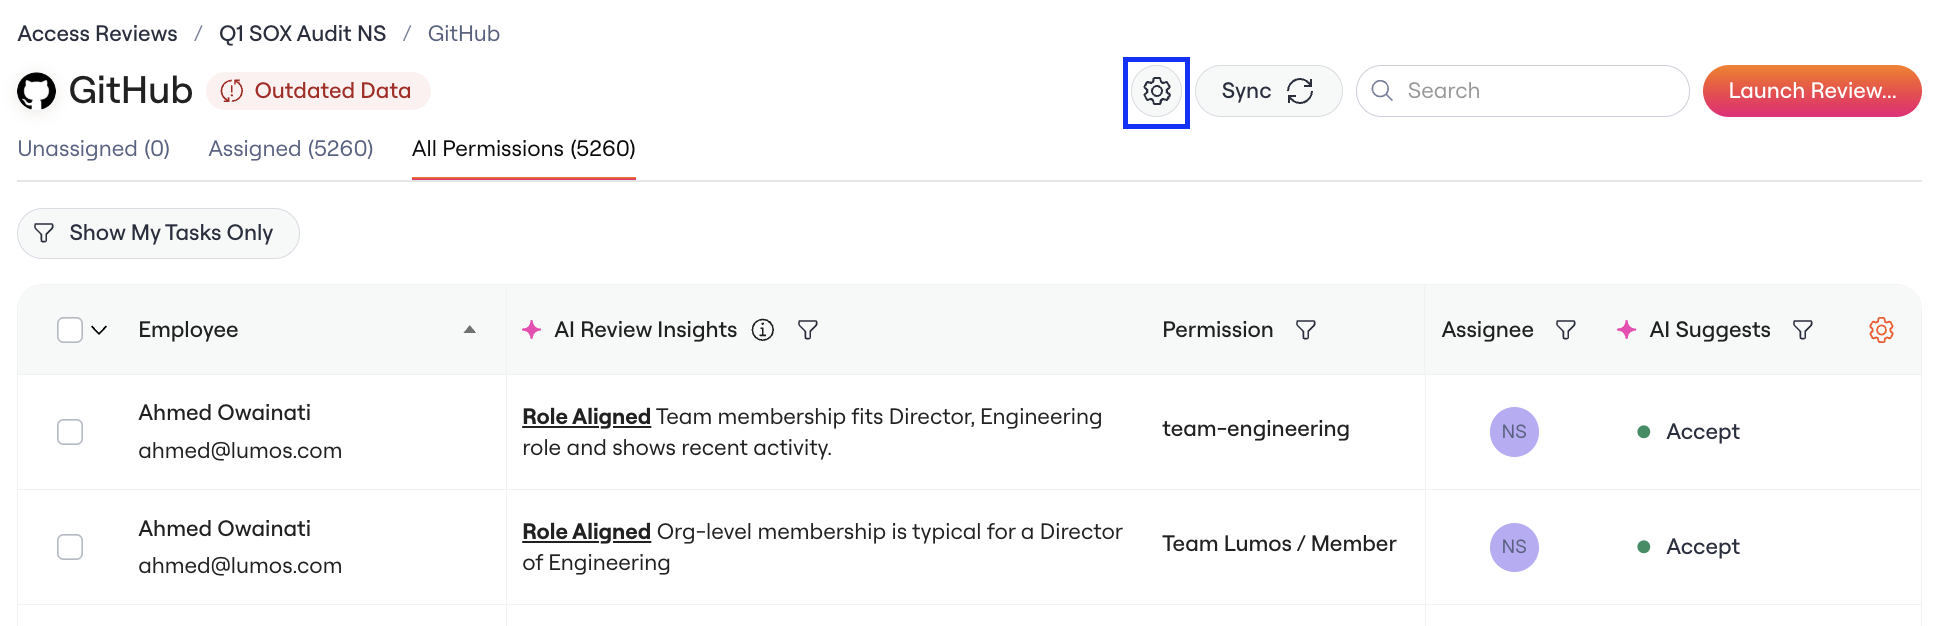Click the NS assignee avatar for team-engineering
Screen dimensions: 1934x626
coord(1514,432)
